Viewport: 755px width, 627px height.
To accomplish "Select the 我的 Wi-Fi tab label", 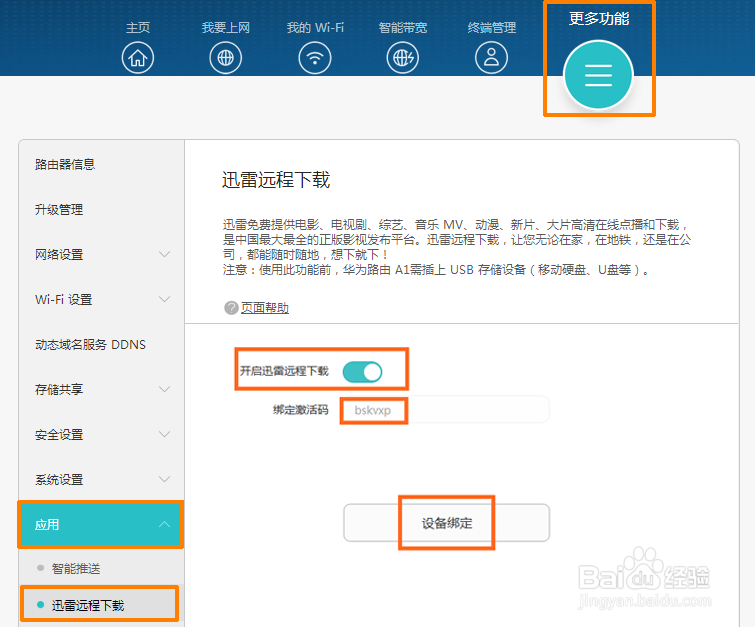I will tap(315, 27).
